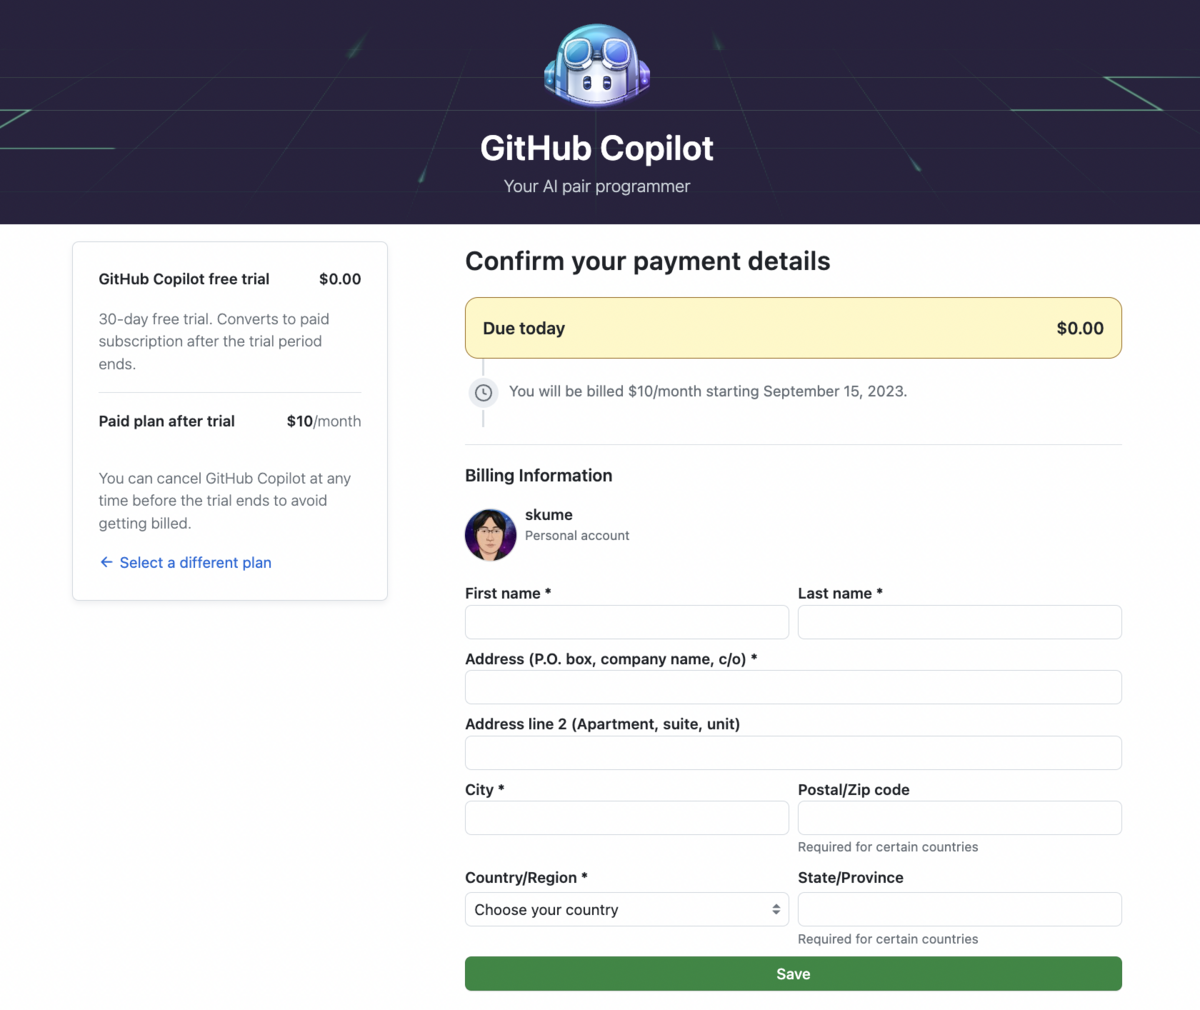Screen dimensions: 1200x1010
Task: Click 'Your AI pair programmer' tagline
Action: (x=597, y=186)
